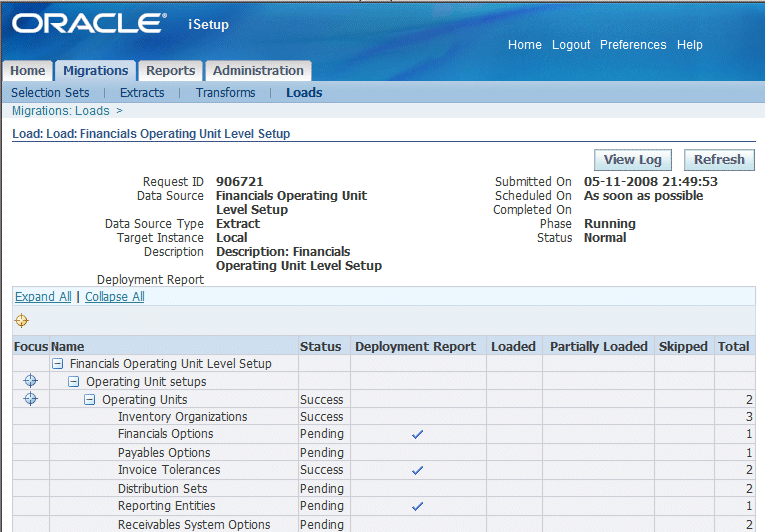Open the Extracts subtab
Viewport: 765px width, 532px height.
point(142,93)
